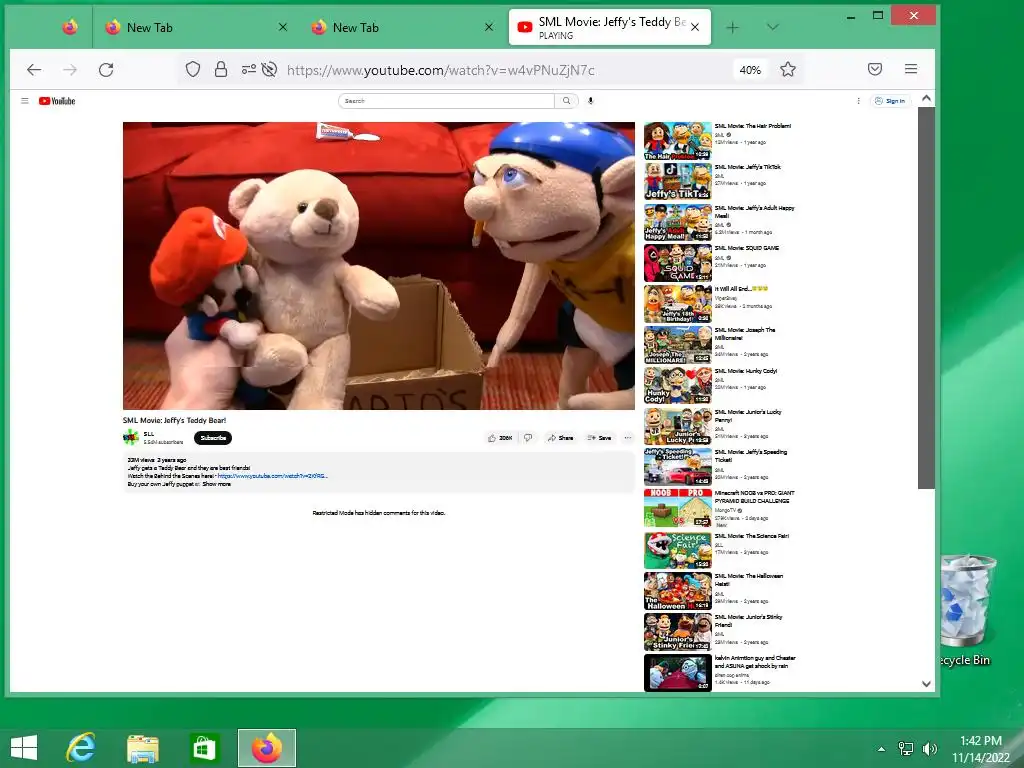Close the playing YouTube tab

click(x=695, y=27)
